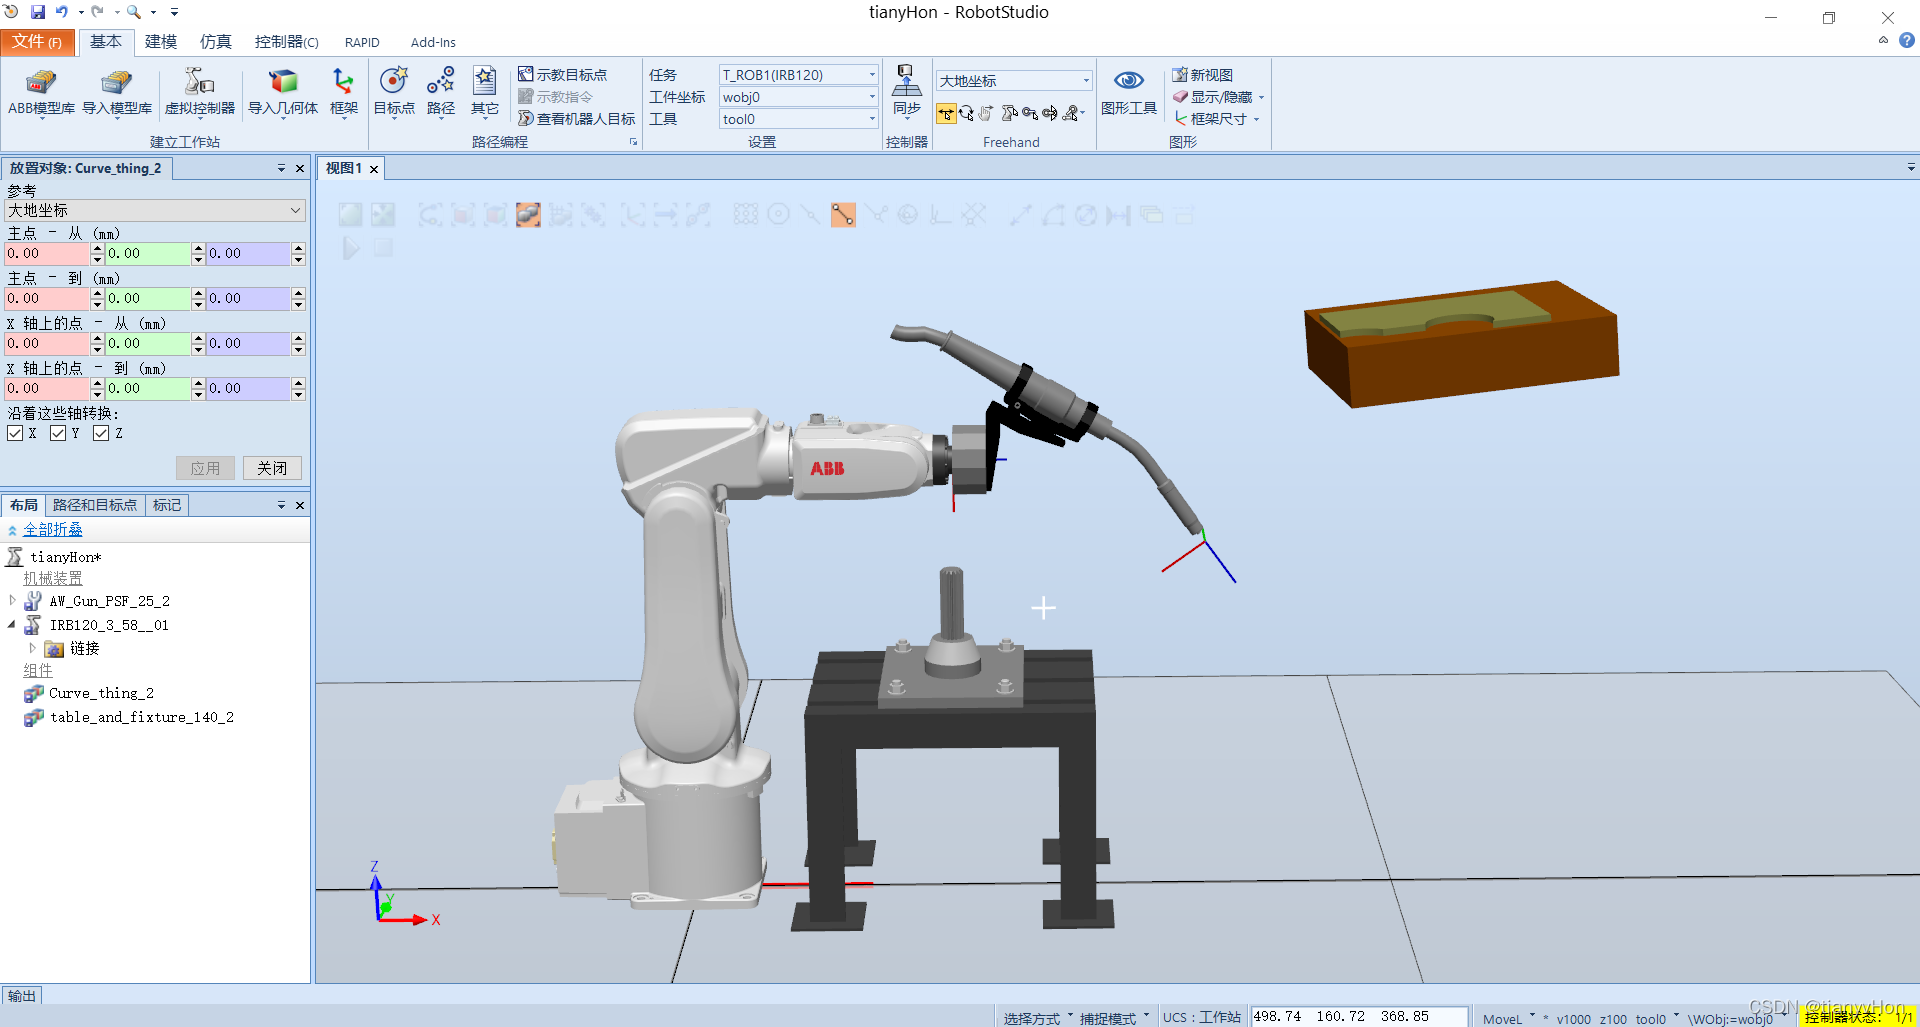Switch to the RAPID ribbon tab
The image size is (1920, 1027).
point(362,42)
